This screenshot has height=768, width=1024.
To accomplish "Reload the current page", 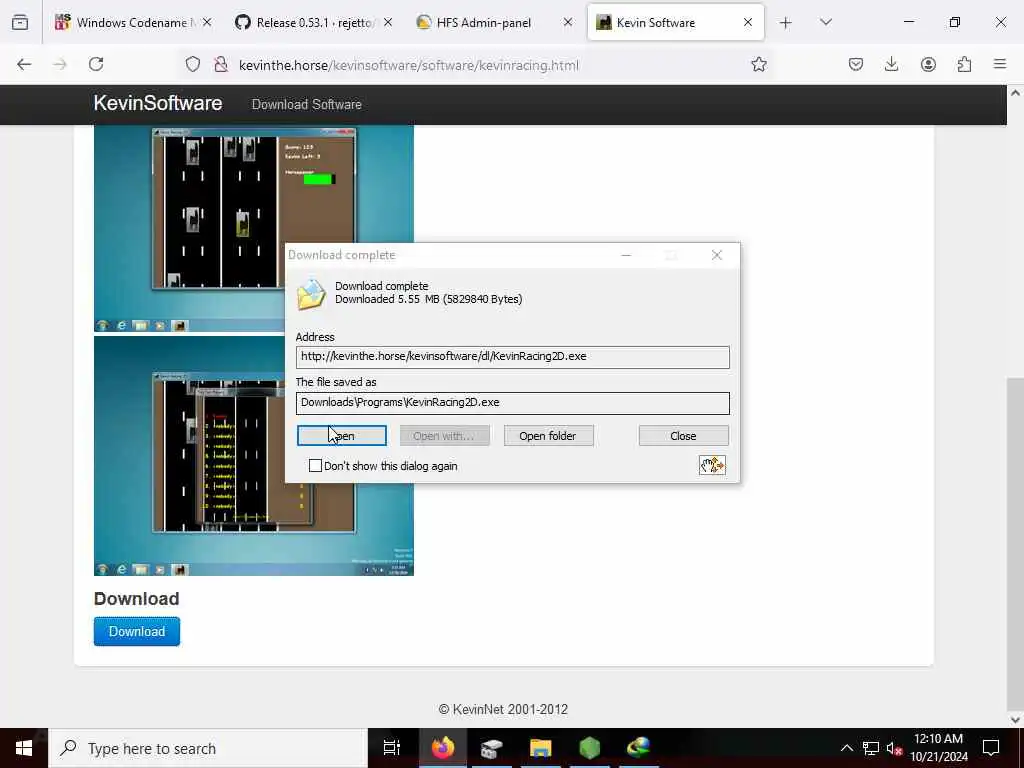I will tap(96, 64).
